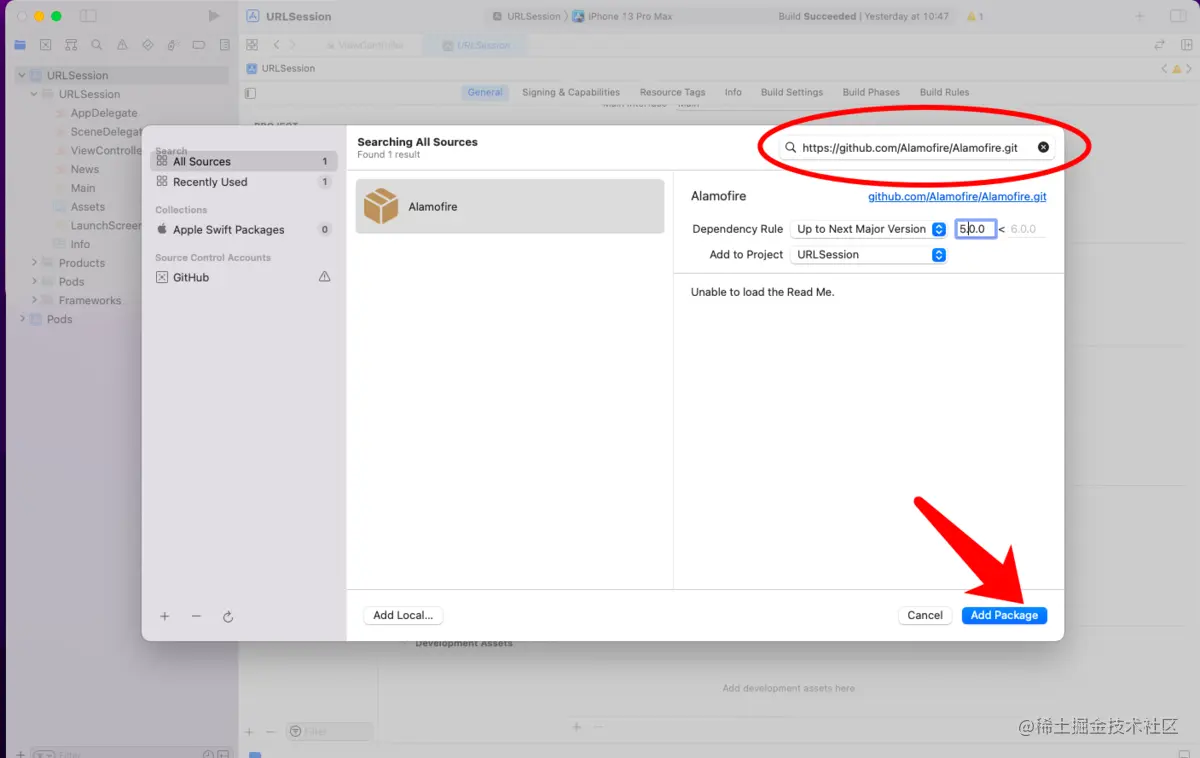Screen dimensions: 1200x758
Task: Click the Add Package button
Action: pos(1004,615)
